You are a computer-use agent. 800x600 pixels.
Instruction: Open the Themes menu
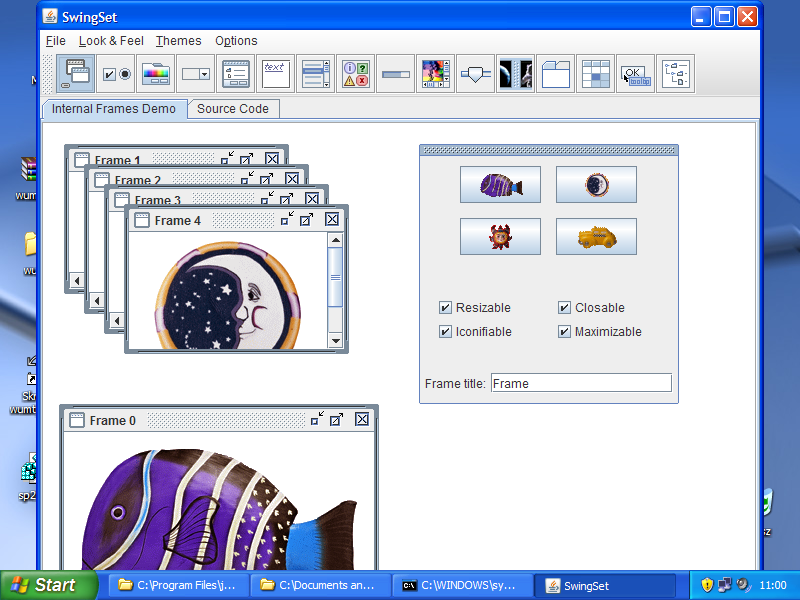[x=179, y=41]
